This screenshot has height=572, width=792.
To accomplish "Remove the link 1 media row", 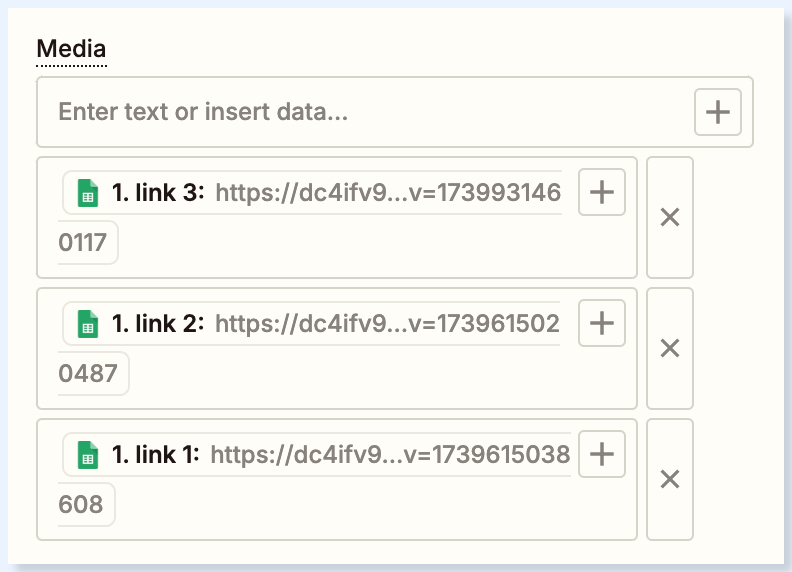I will click(x=670, y=479).
